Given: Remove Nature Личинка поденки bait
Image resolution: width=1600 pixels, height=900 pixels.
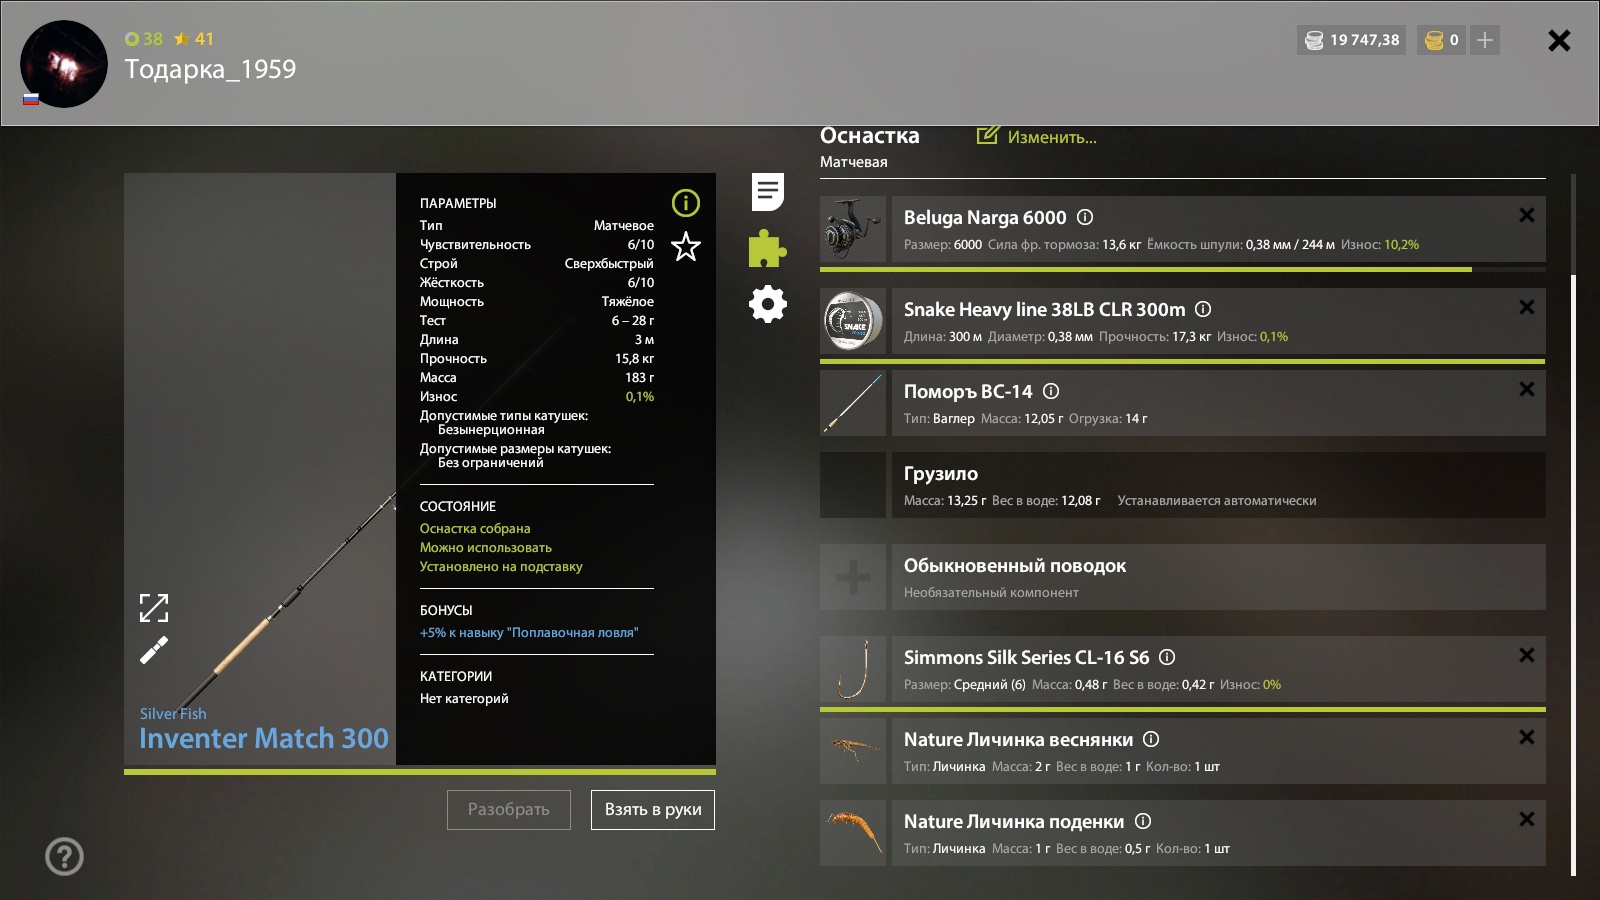Looking at the screenshot, I should (x=1527, y=819).
